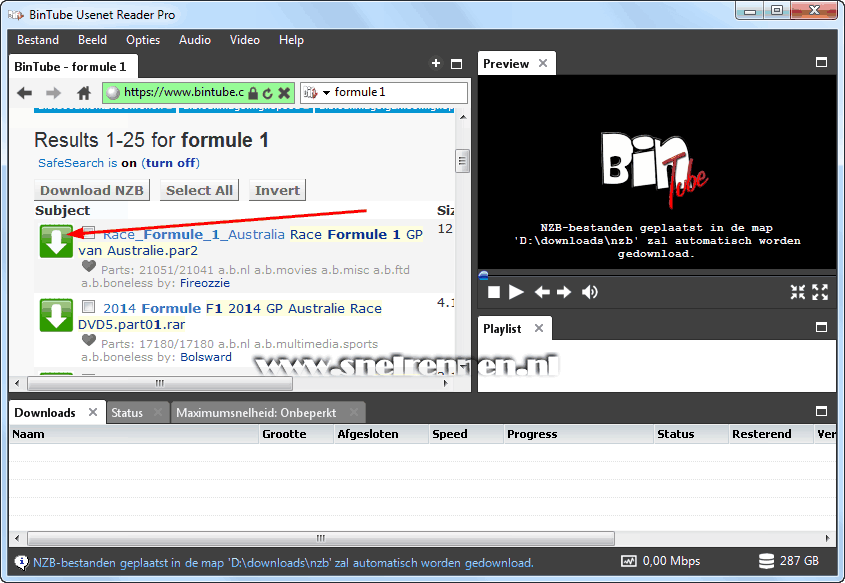This screenshot has height=583, width=845.
Task: Favorite the Race_Formule_1_Australia post with heart
Action: [89, 266]
